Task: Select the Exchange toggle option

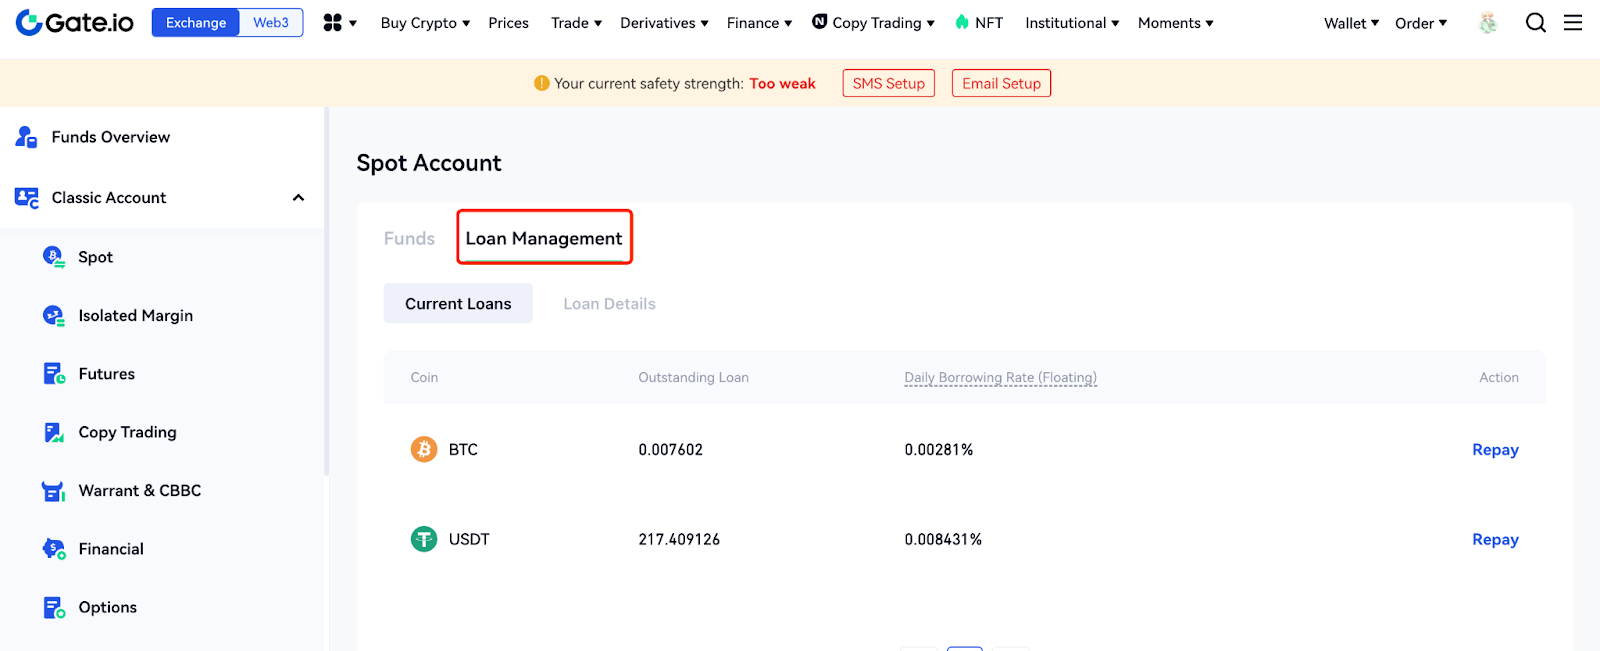Action: 196,22
